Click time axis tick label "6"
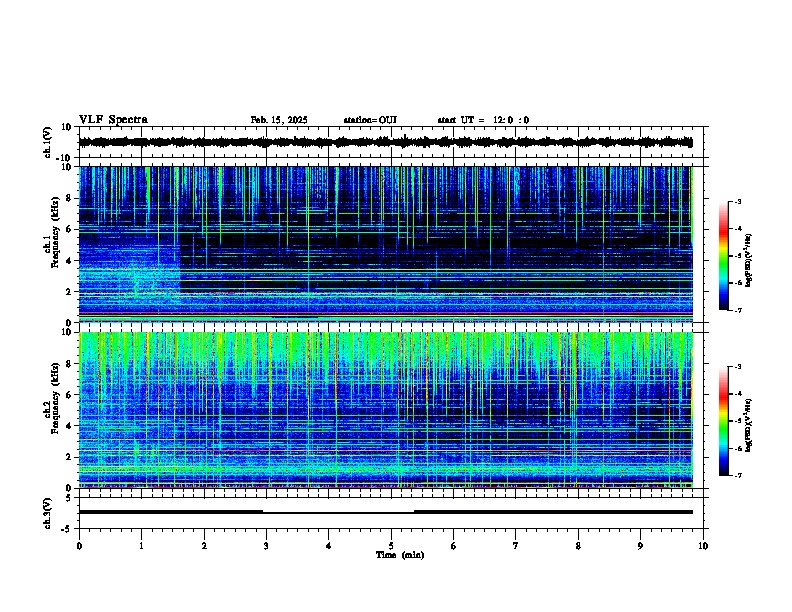This screenshot has height=612, width=792. [x=453, y=546]
